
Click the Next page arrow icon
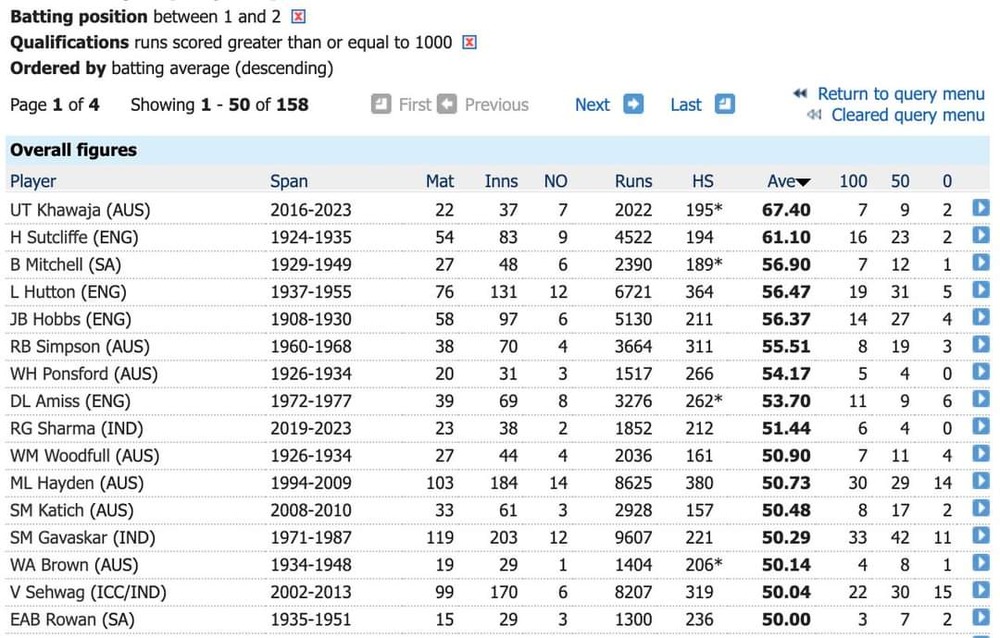click(x=633, y=104)
